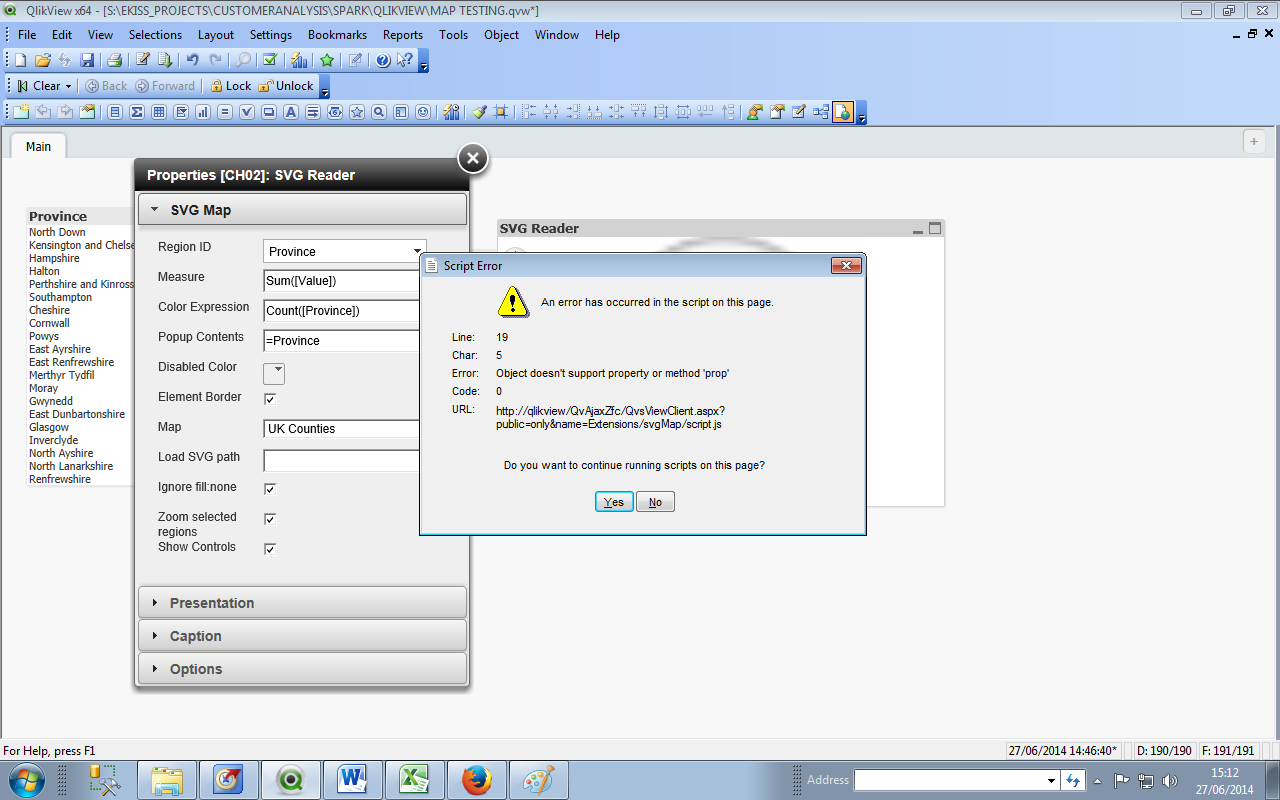Viewport: 1280px width, 800px height.
Task: Click the Measure expression field
Action: coord(342,281)
